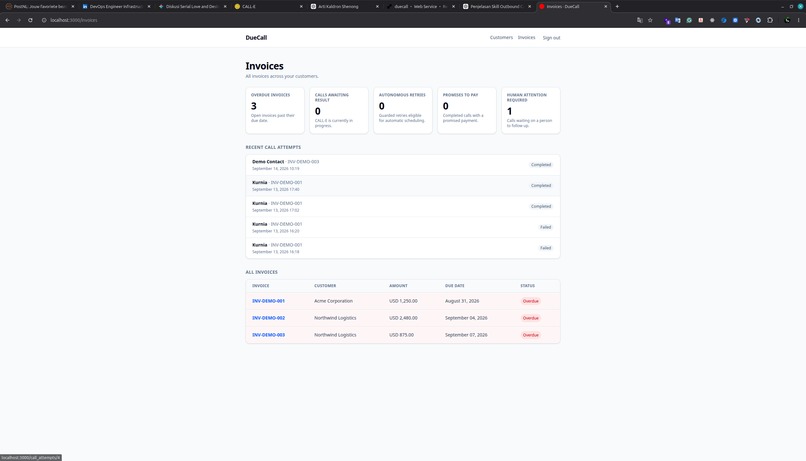806x461 pixels.
Task: Close the Arti Kaldron Shenong tab
Action: [x=377, y=7]
